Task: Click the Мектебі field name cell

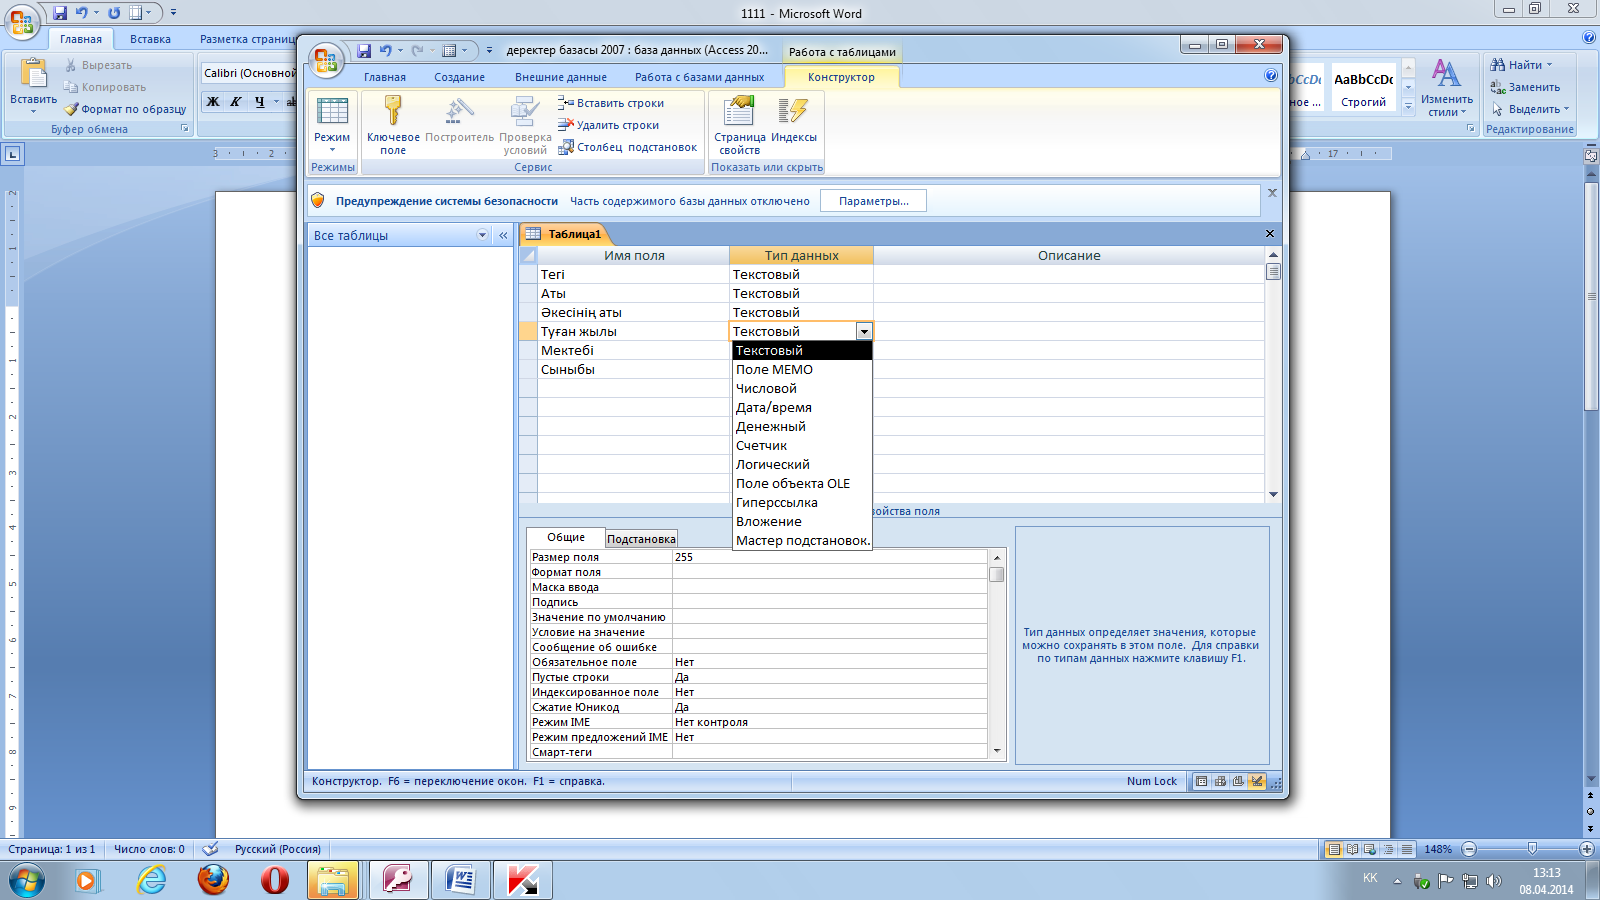Action: coord(633,350)
